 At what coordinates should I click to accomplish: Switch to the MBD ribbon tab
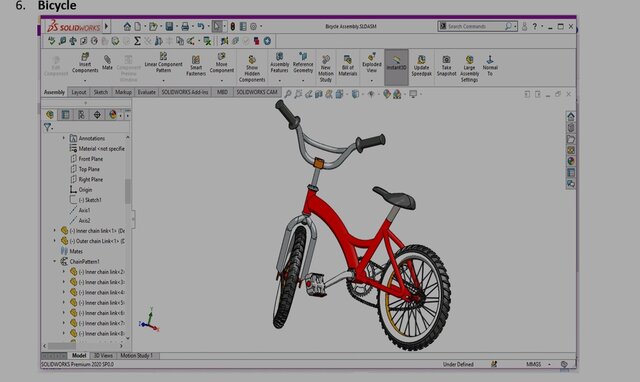[x=222, y=92]
